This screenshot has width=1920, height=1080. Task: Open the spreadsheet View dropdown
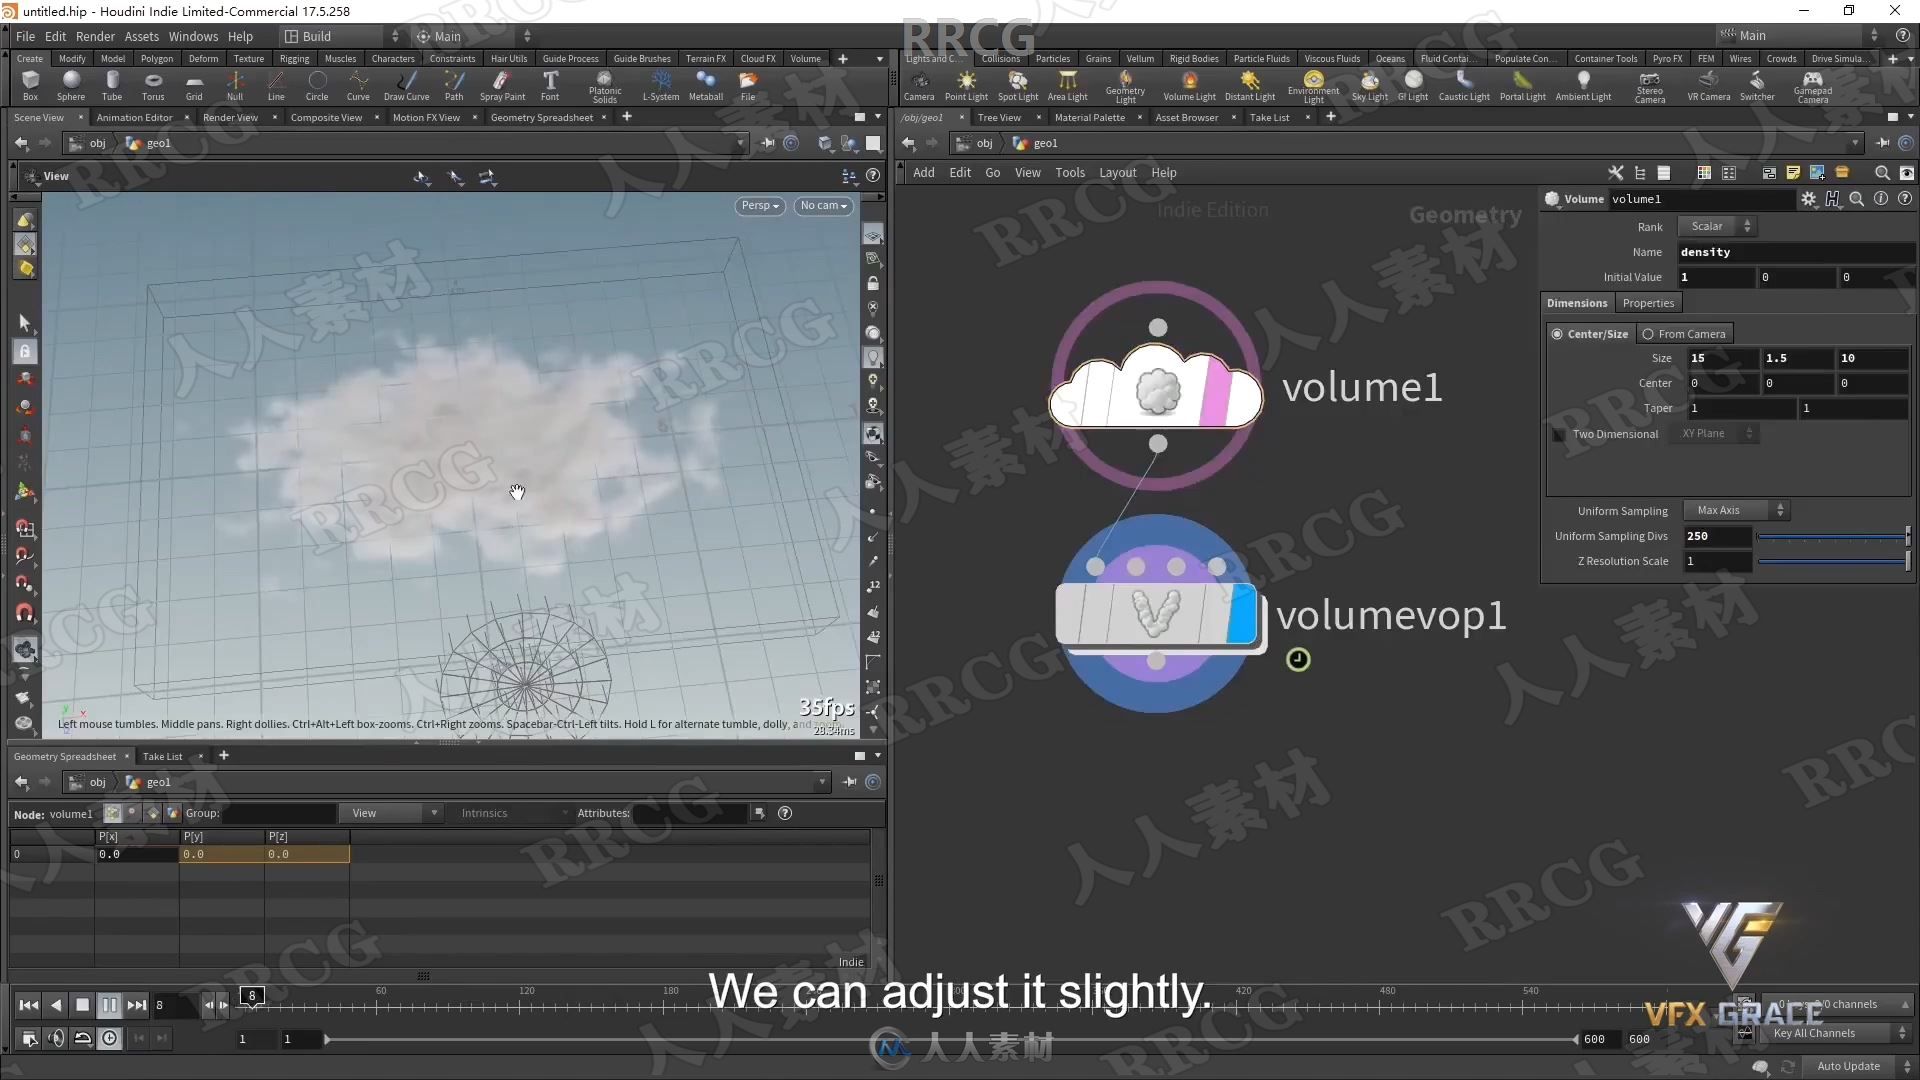pos(390,814)
